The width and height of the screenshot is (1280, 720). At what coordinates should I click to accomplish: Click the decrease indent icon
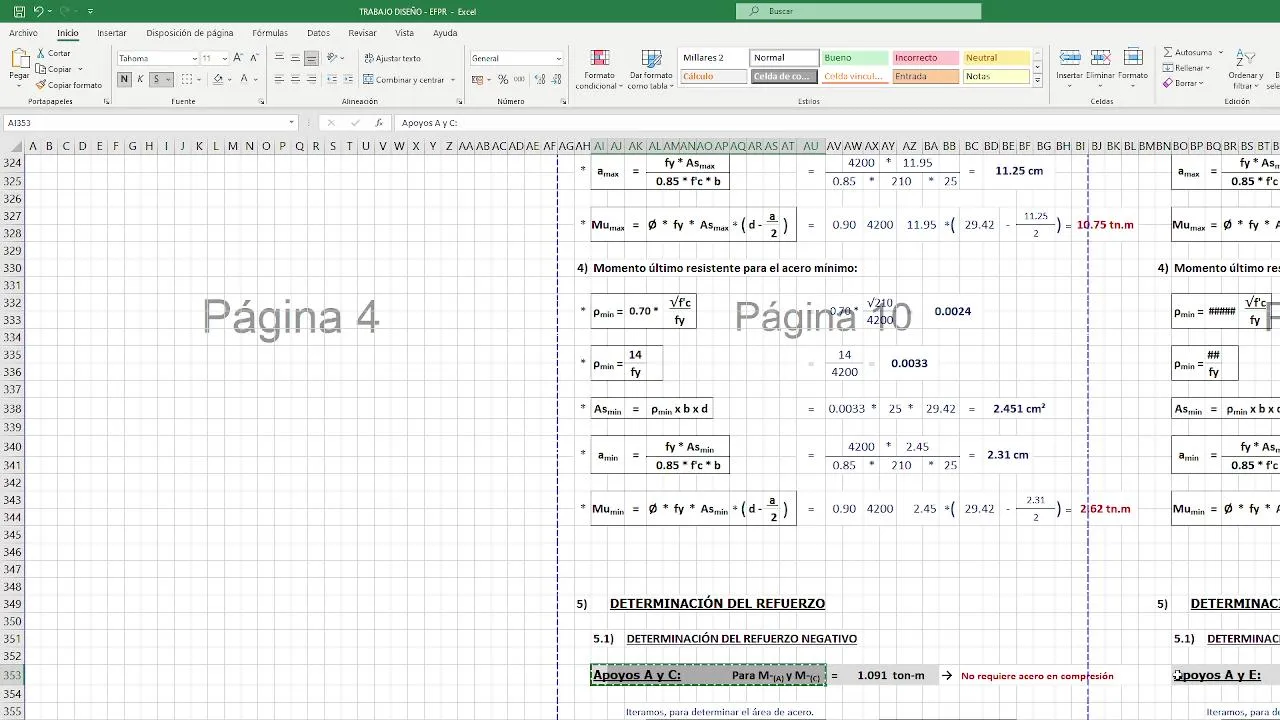[x=331, y=79]
